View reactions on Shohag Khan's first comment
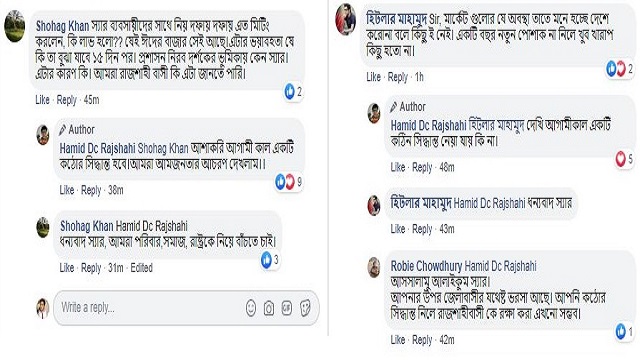The image size is (640, 360). click(293, 91)
